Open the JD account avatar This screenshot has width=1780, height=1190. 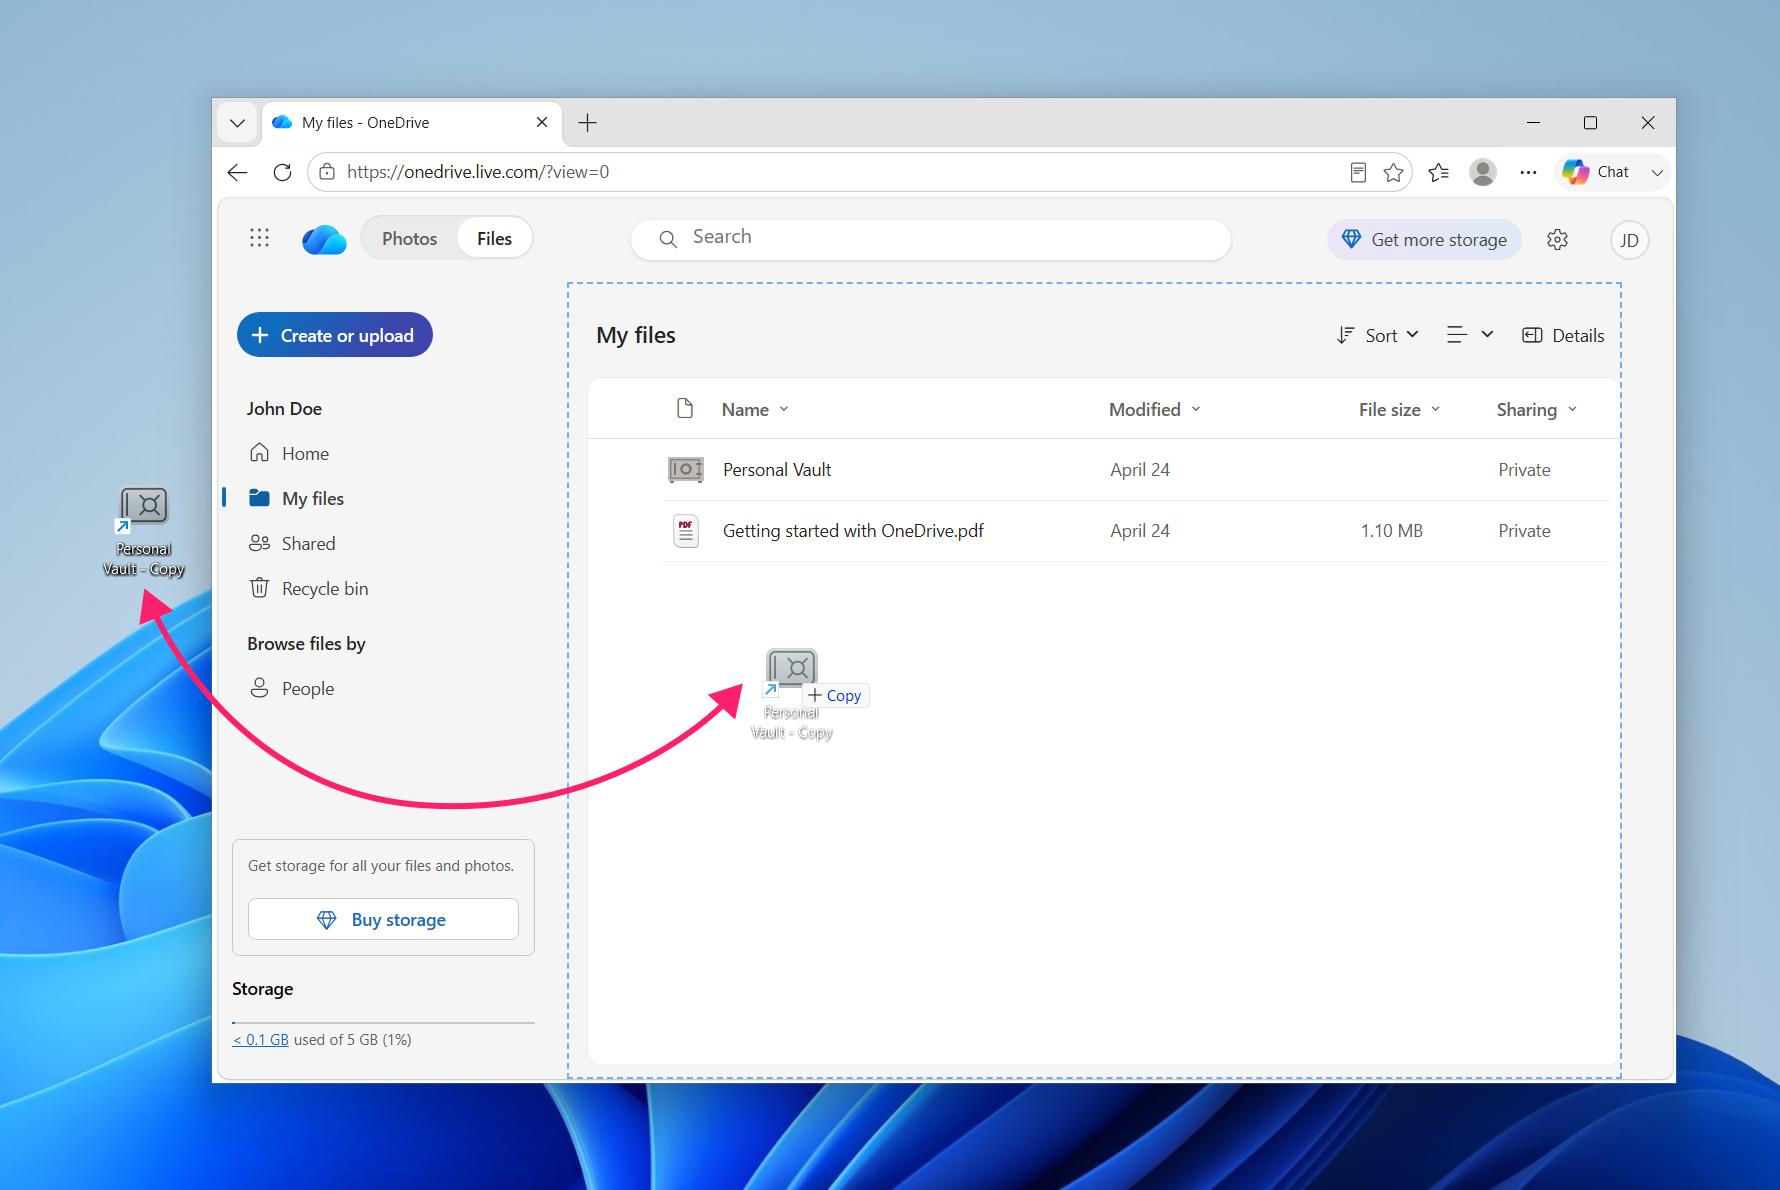(1629, 240)
